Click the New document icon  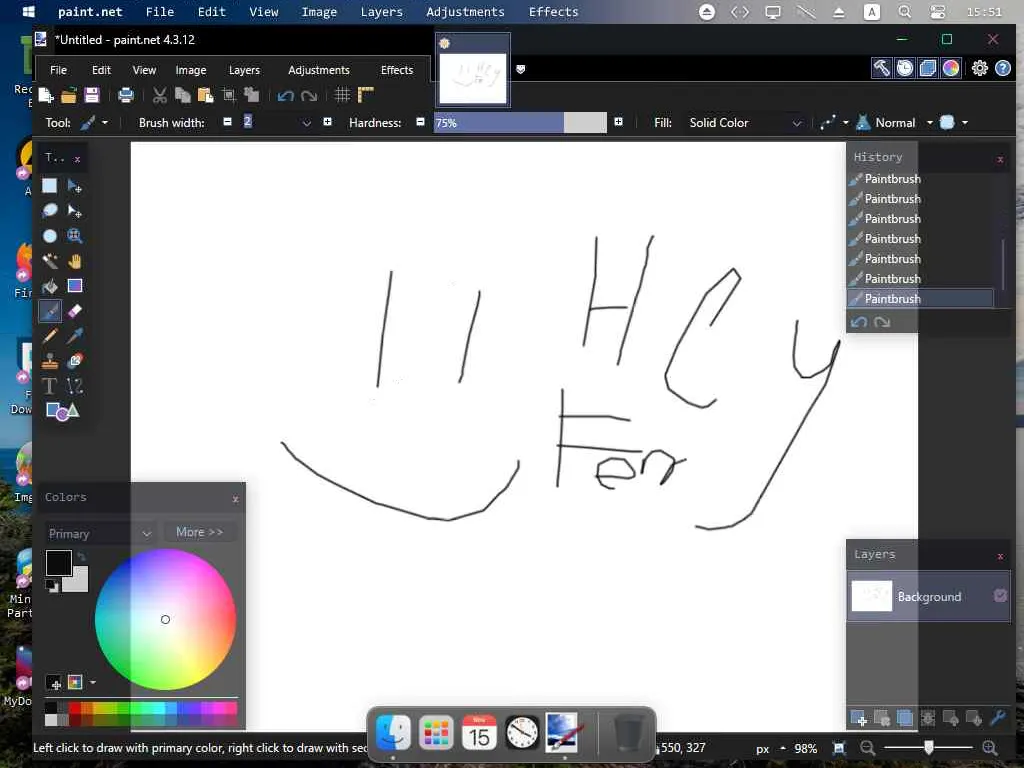[46, 95]
